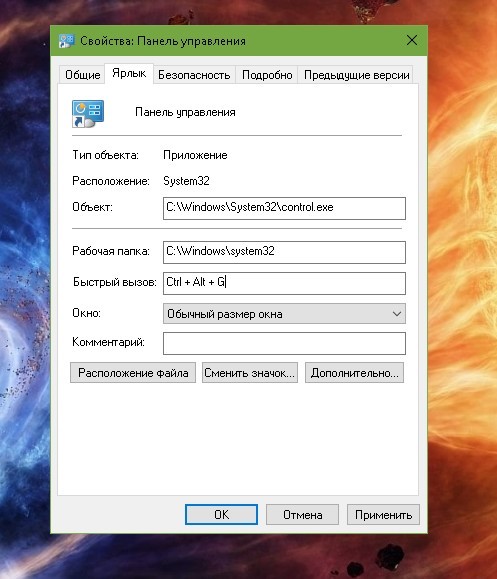Click the Дополнительно button
The image size is (497, 579).
coord(354,373)
